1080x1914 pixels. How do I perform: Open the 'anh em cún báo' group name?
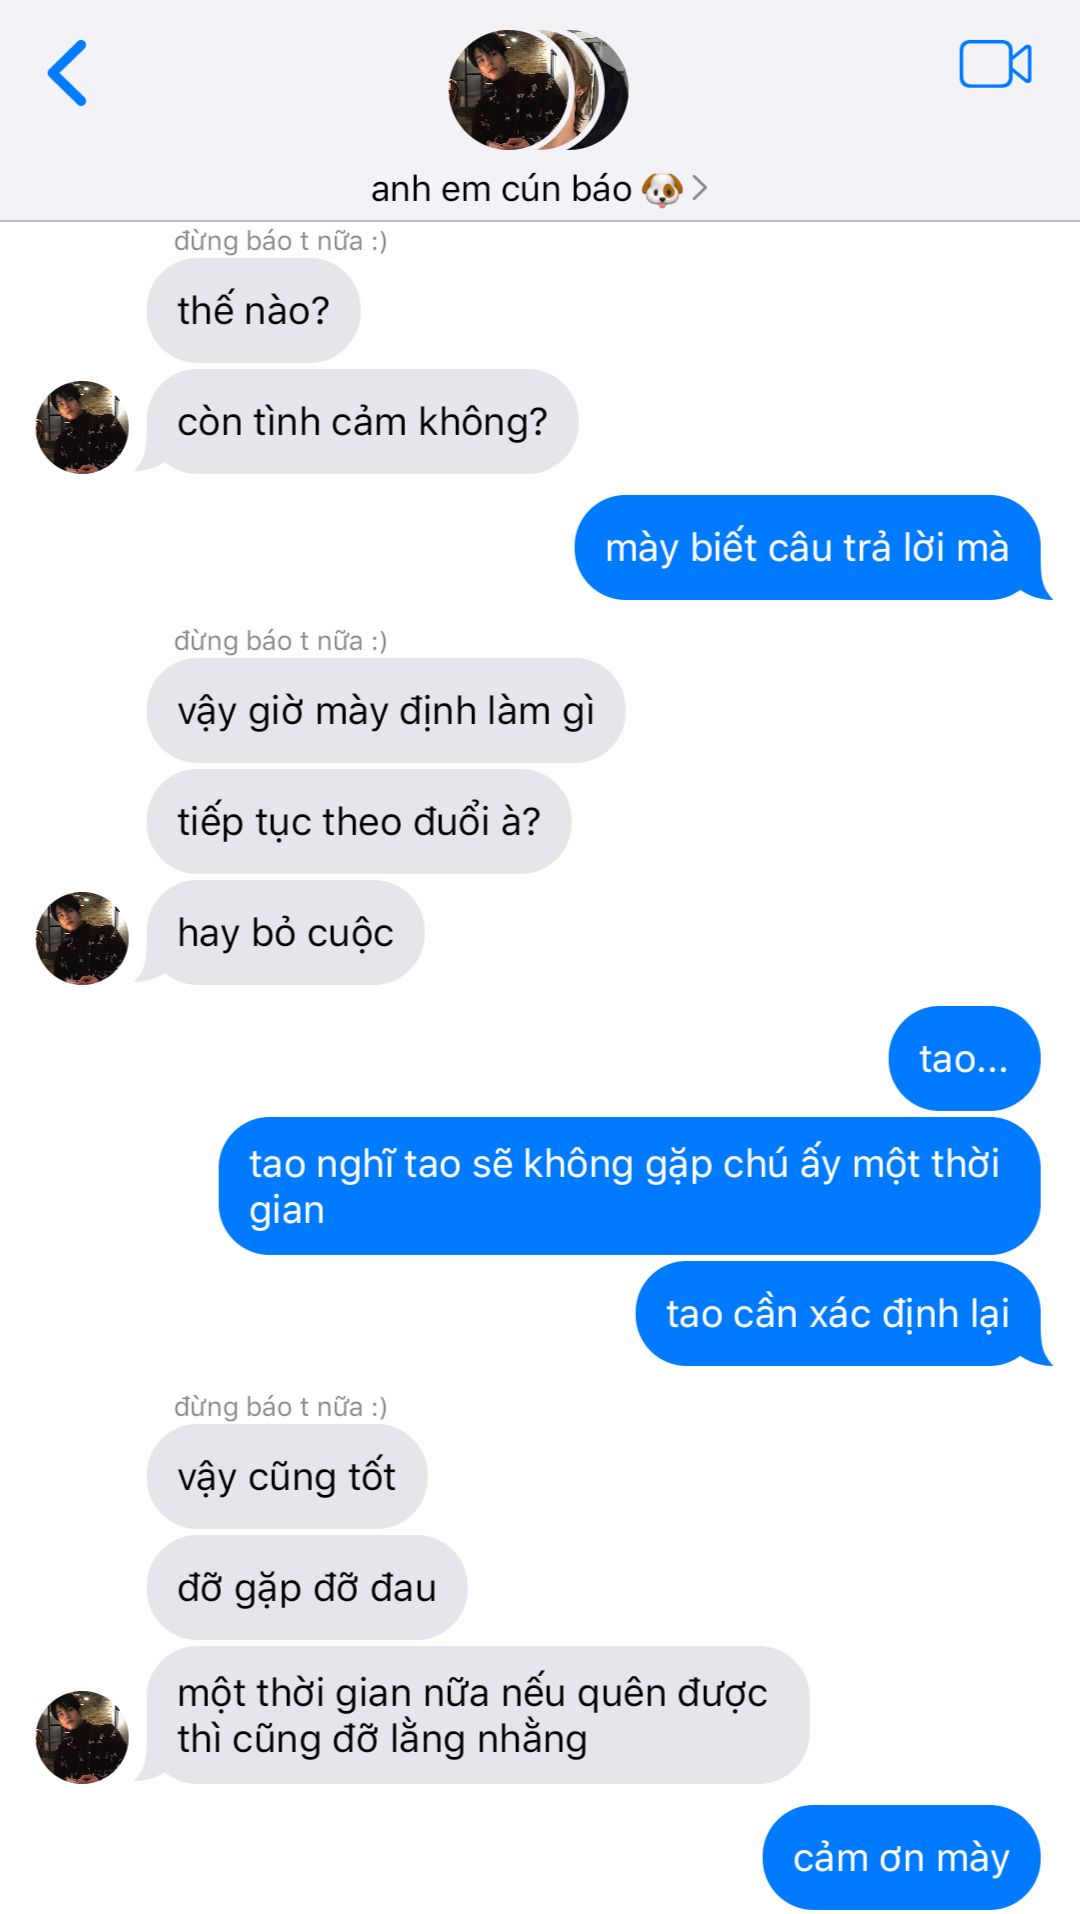(x=501, y=188)
